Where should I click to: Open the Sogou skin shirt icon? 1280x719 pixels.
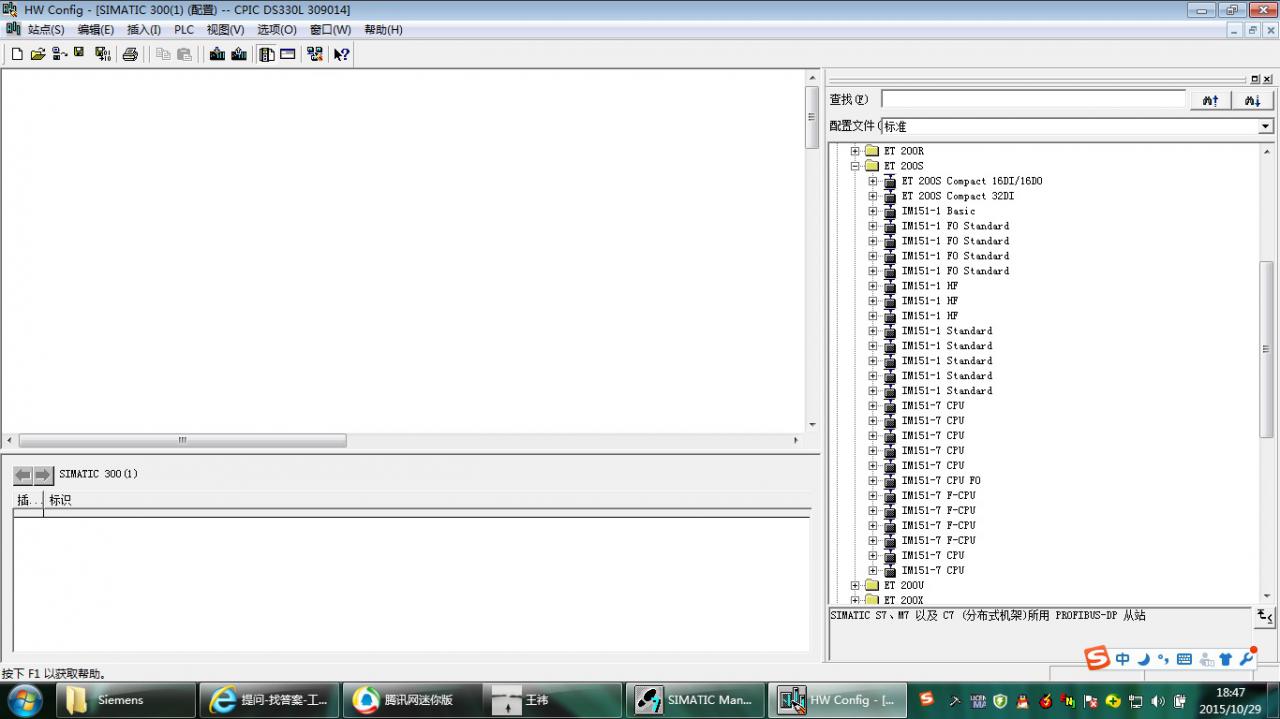1225,659
